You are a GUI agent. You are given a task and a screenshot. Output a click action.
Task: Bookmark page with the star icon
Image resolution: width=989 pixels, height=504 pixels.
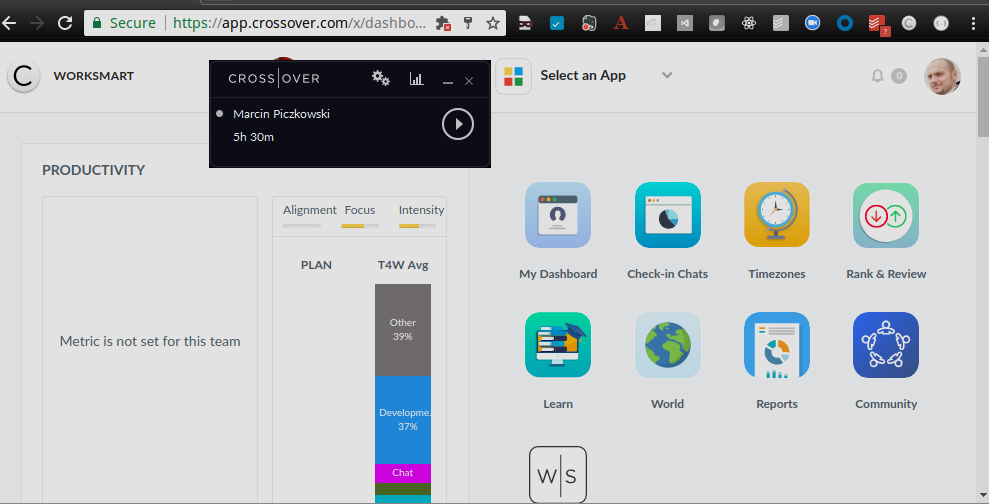493,22
